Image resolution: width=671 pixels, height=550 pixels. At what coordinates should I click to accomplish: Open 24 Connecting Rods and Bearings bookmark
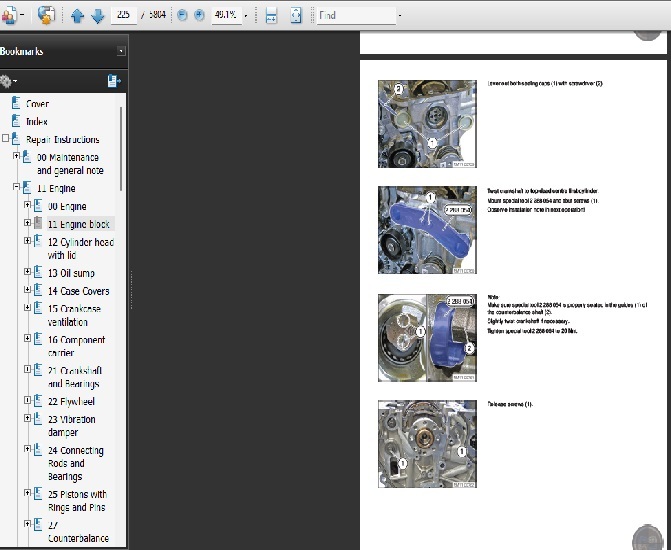76,463
